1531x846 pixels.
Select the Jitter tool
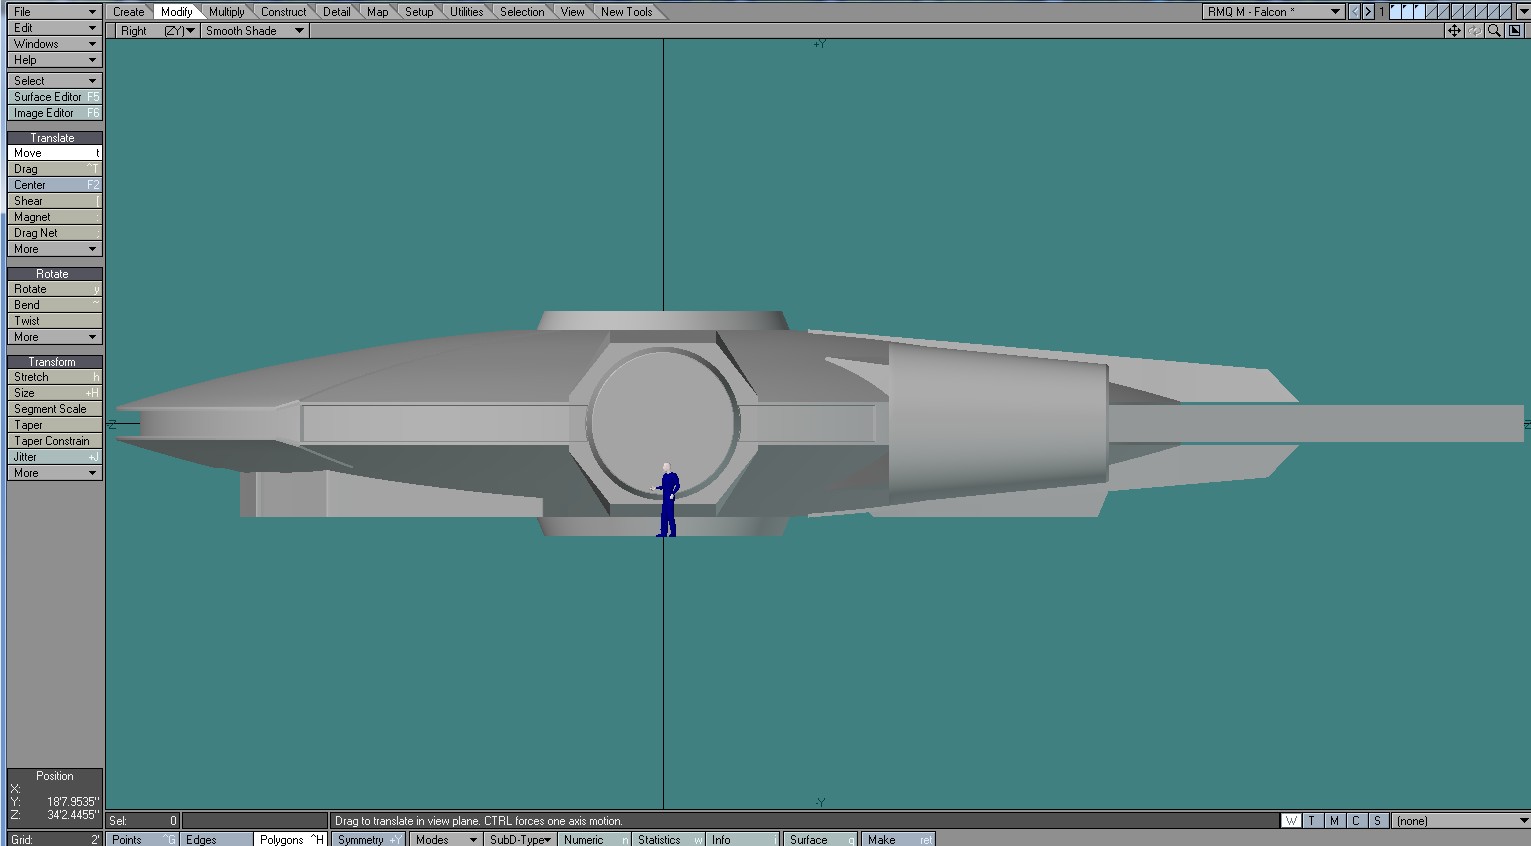(54, 457)
